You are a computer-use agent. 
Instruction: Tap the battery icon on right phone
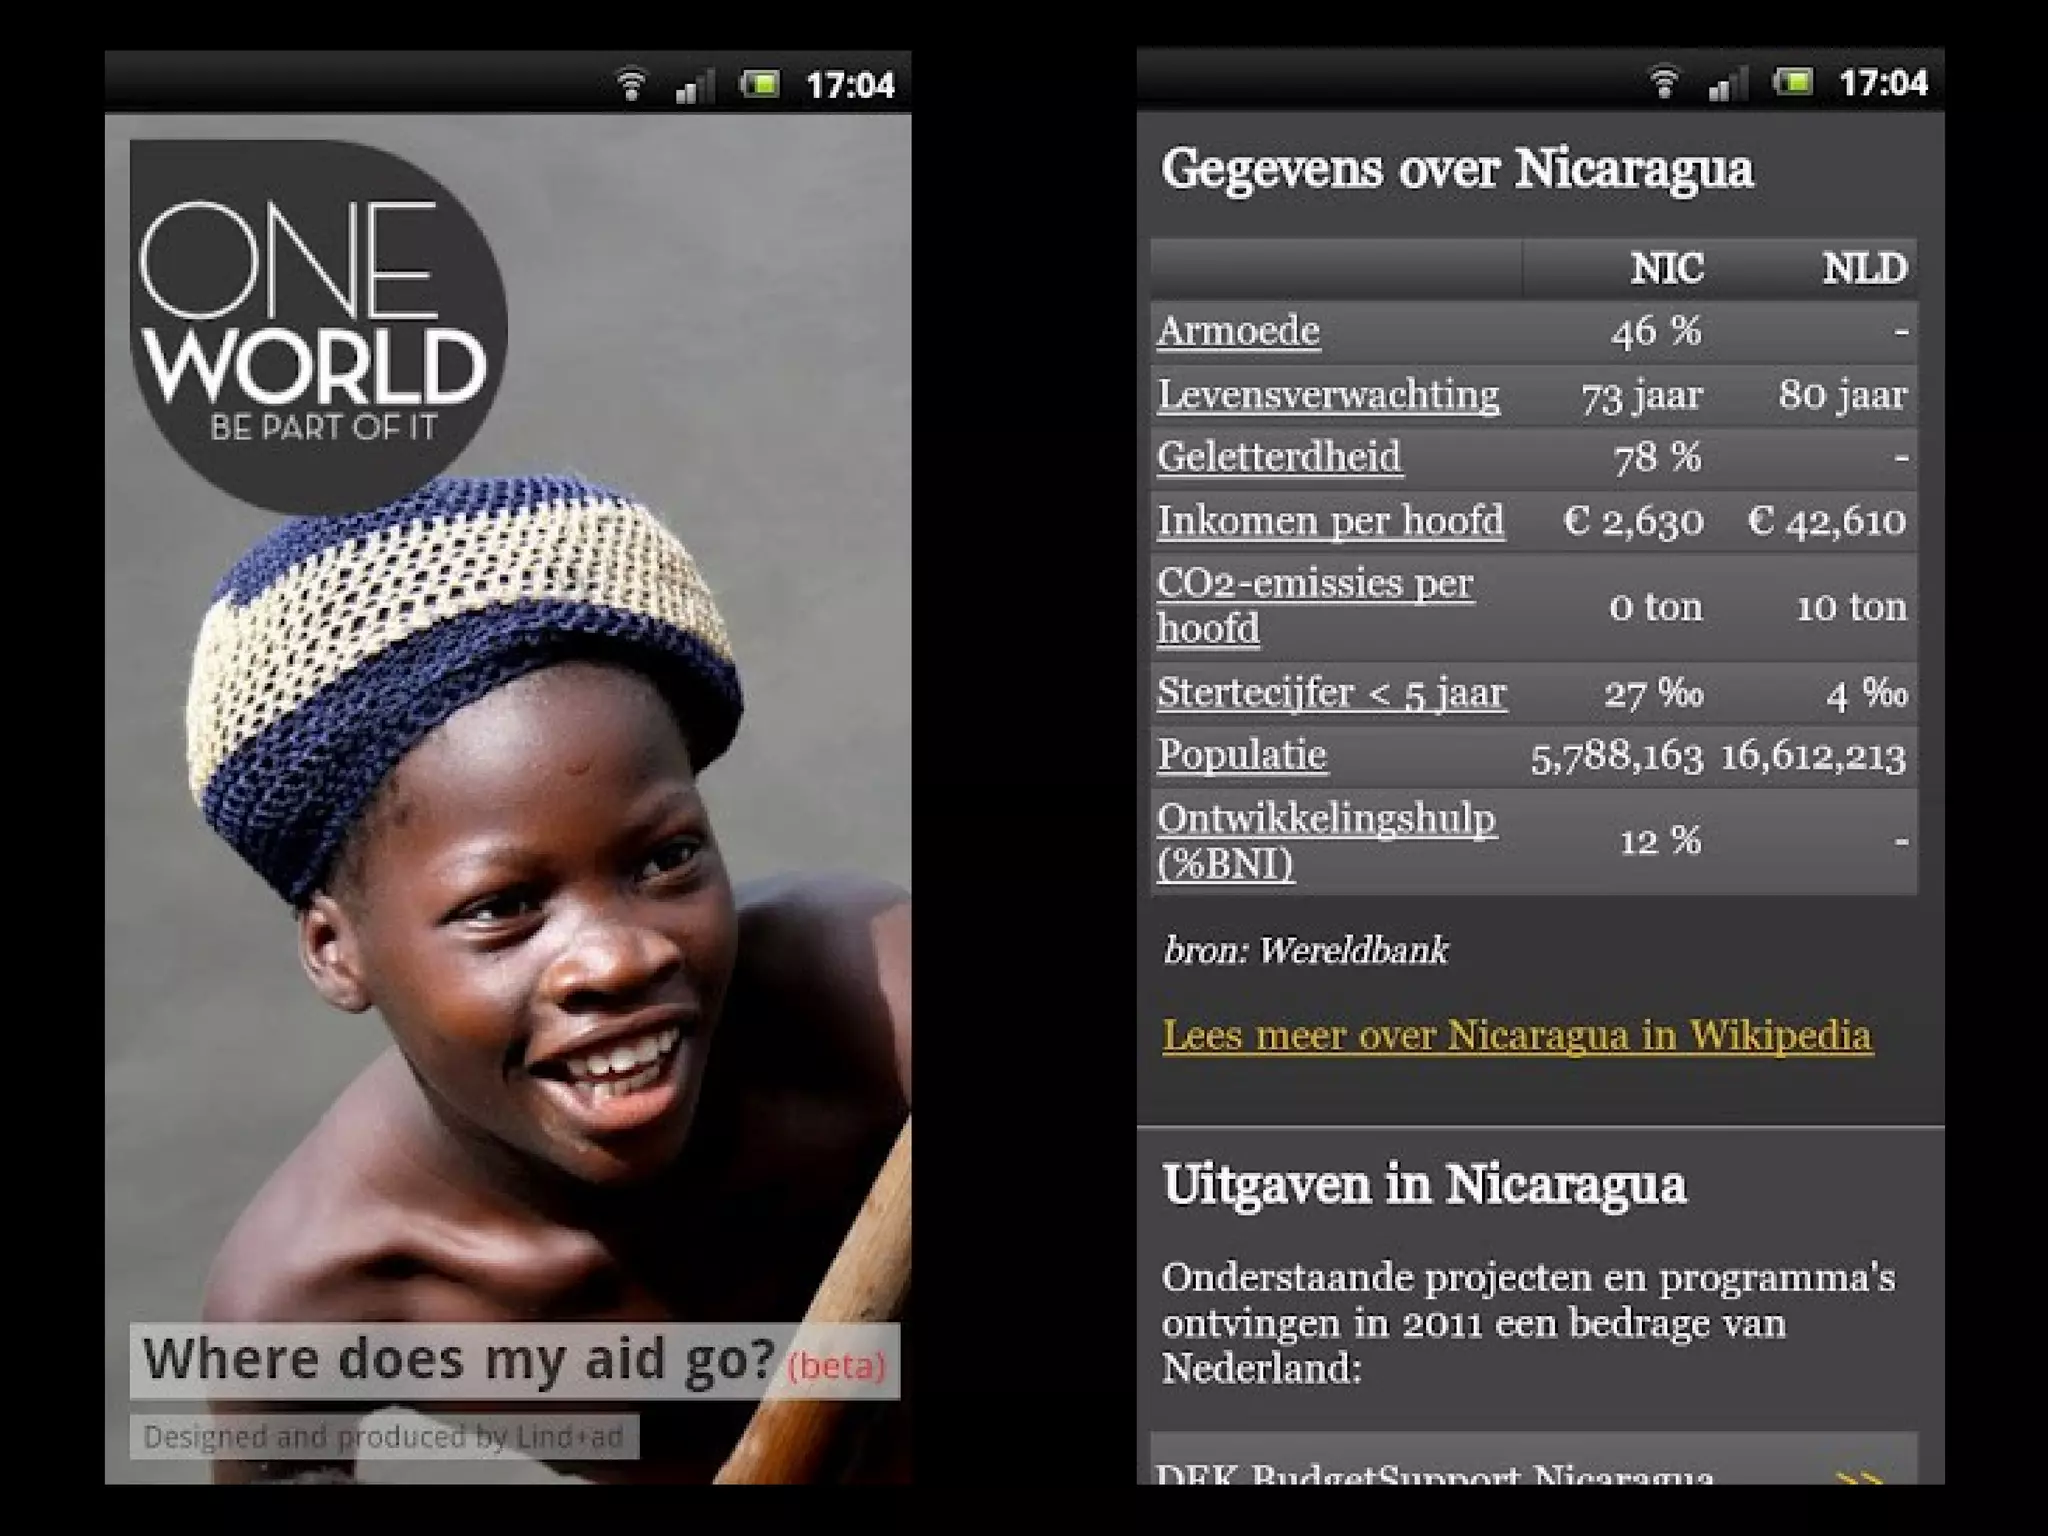(1793, 82)
